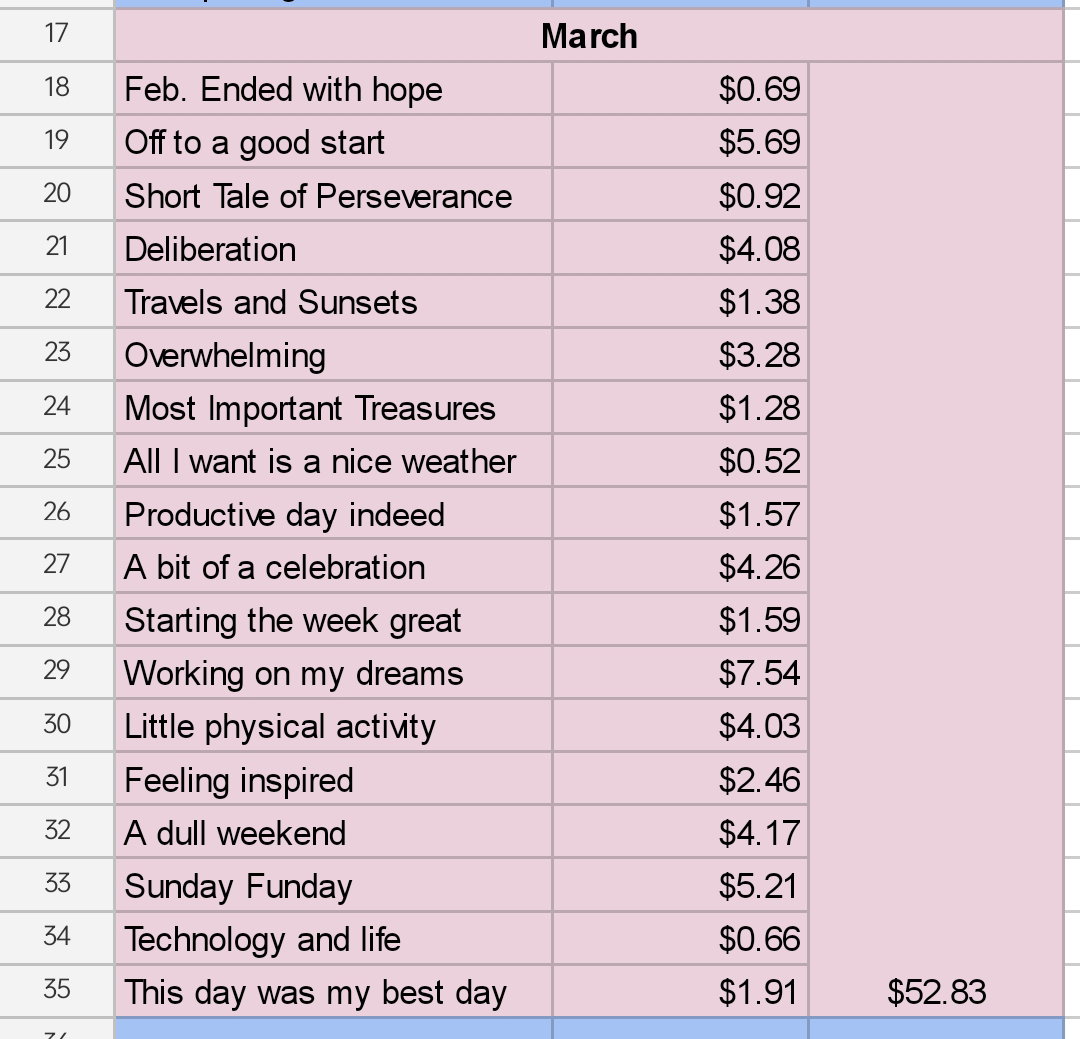Select 'A bit of a celebration' cell
This screenshot has width=1080, height=1039.
tap(333, 566)
